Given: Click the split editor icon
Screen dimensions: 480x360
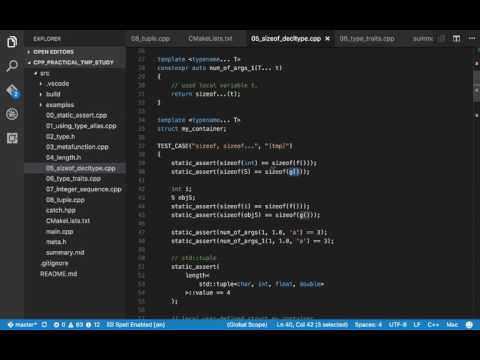Looking at the screenshot, I should pyautogui.click(x=456, y=39).
